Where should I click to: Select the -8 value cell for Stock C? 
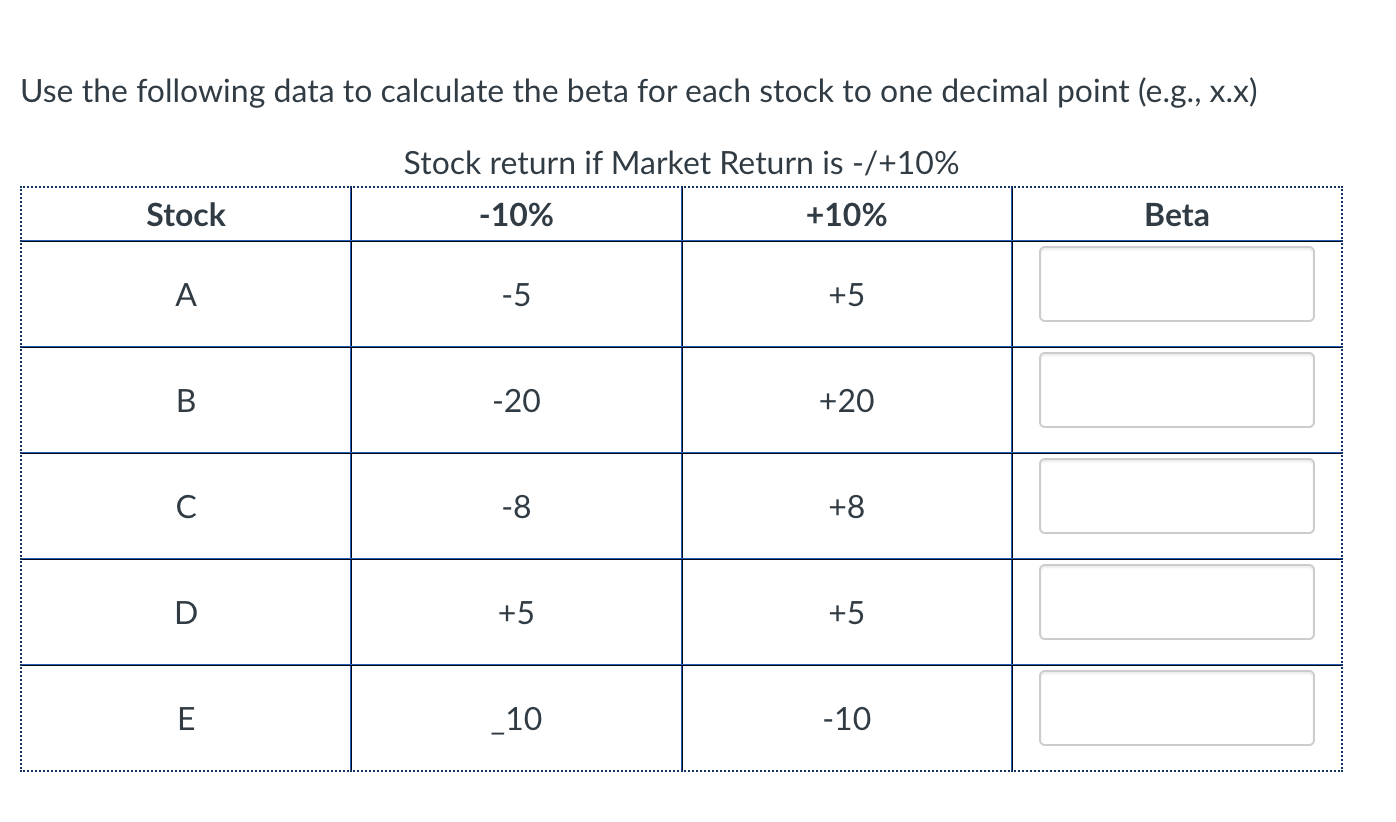(516, 507)
